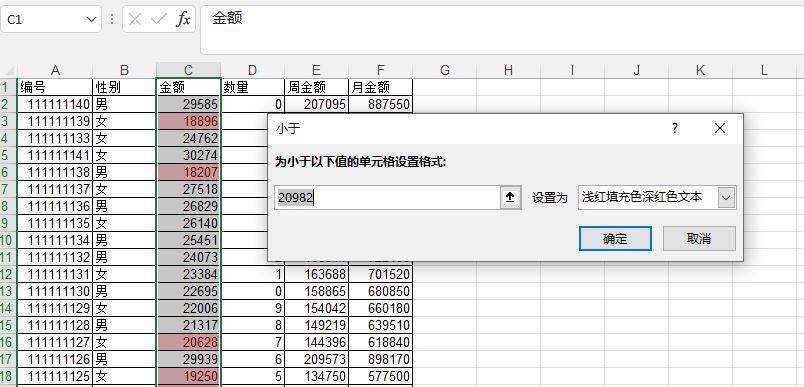The width and height of the screenshot is (804, 387).
Task: Click the 小于 dialog title
Action: click(x=288, y=128)
